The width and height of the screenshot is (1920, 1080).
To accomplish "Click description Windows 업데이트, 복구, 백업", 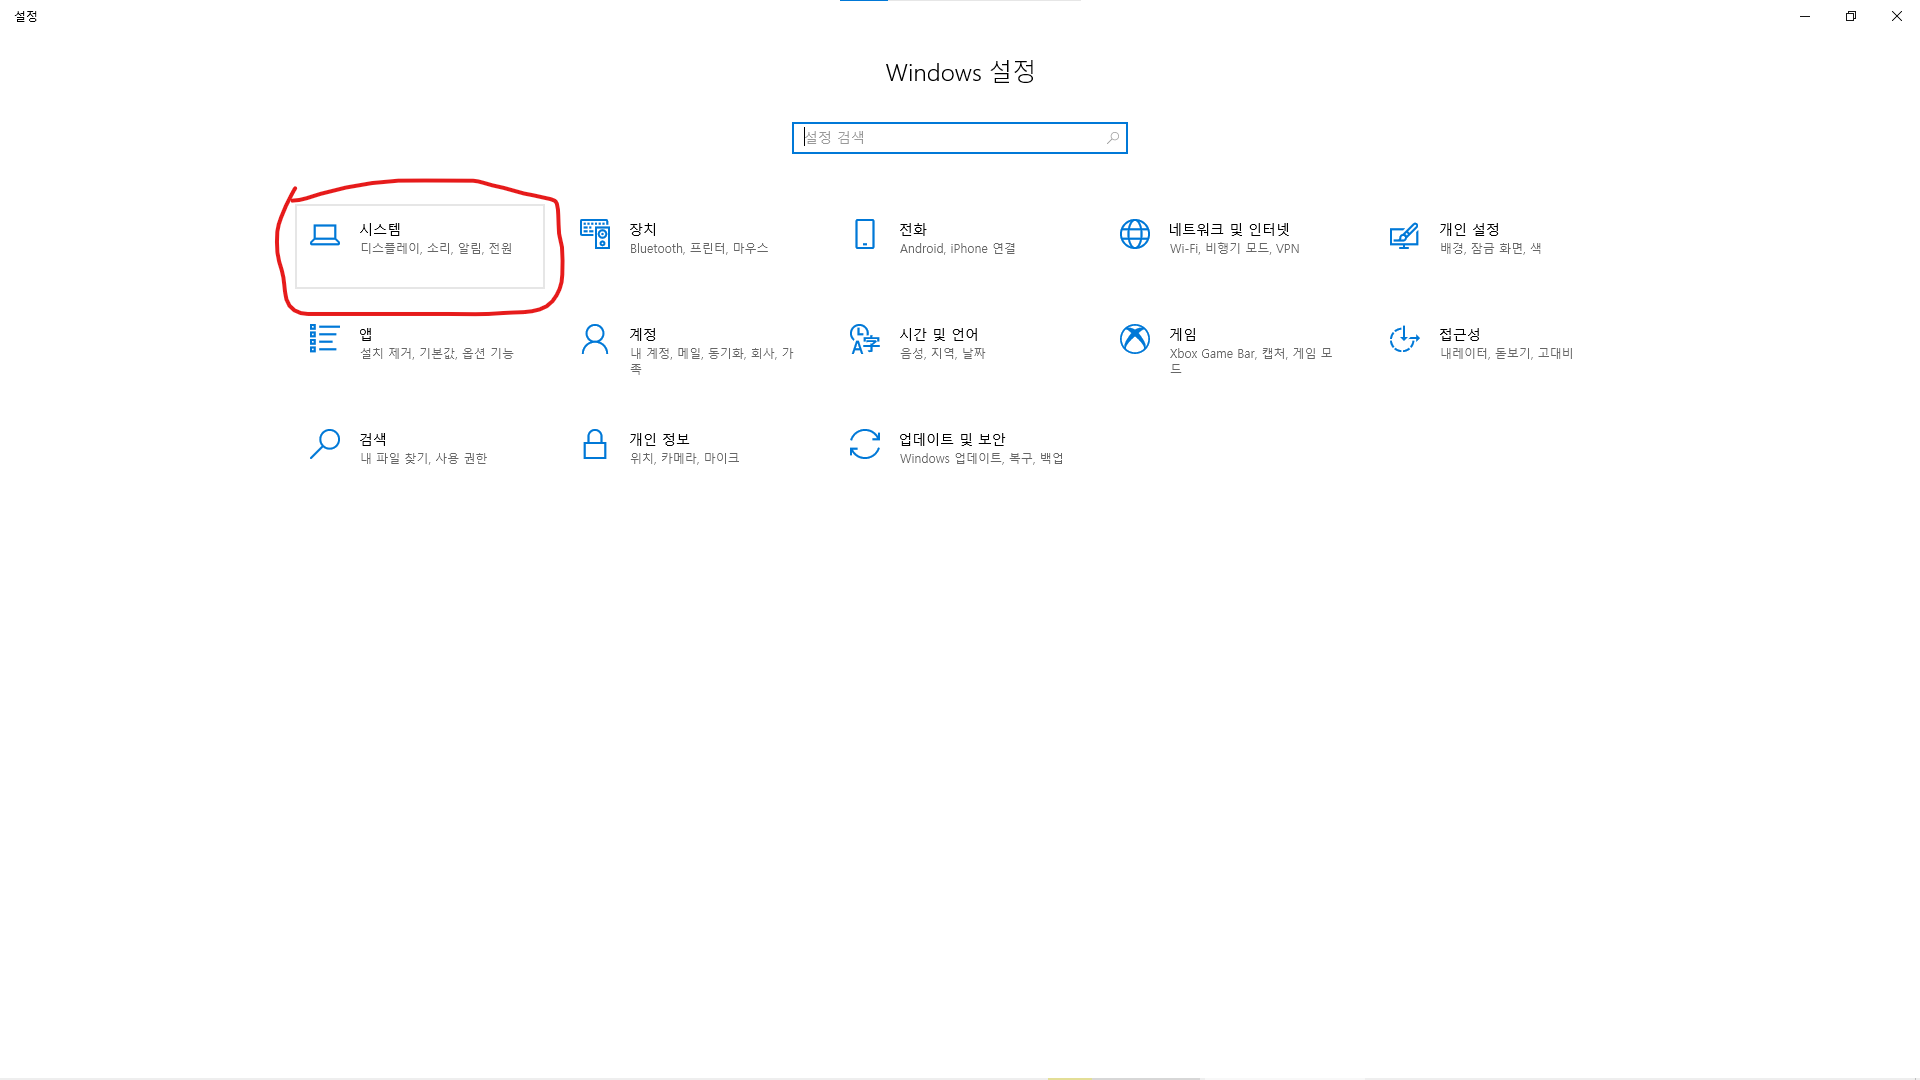I will [982, 459].
